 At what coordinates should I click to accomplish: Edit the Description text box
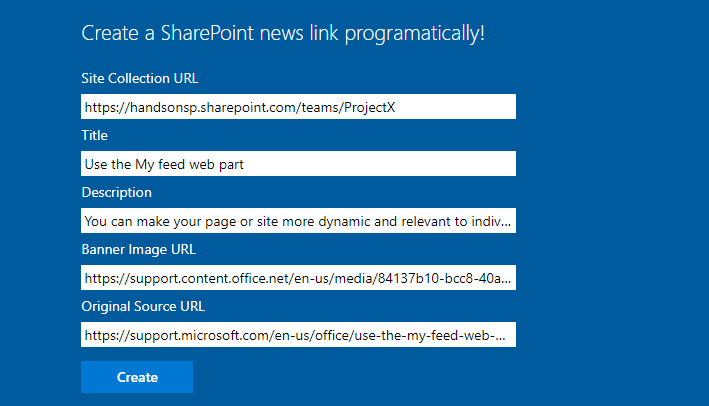click(298, 221)
